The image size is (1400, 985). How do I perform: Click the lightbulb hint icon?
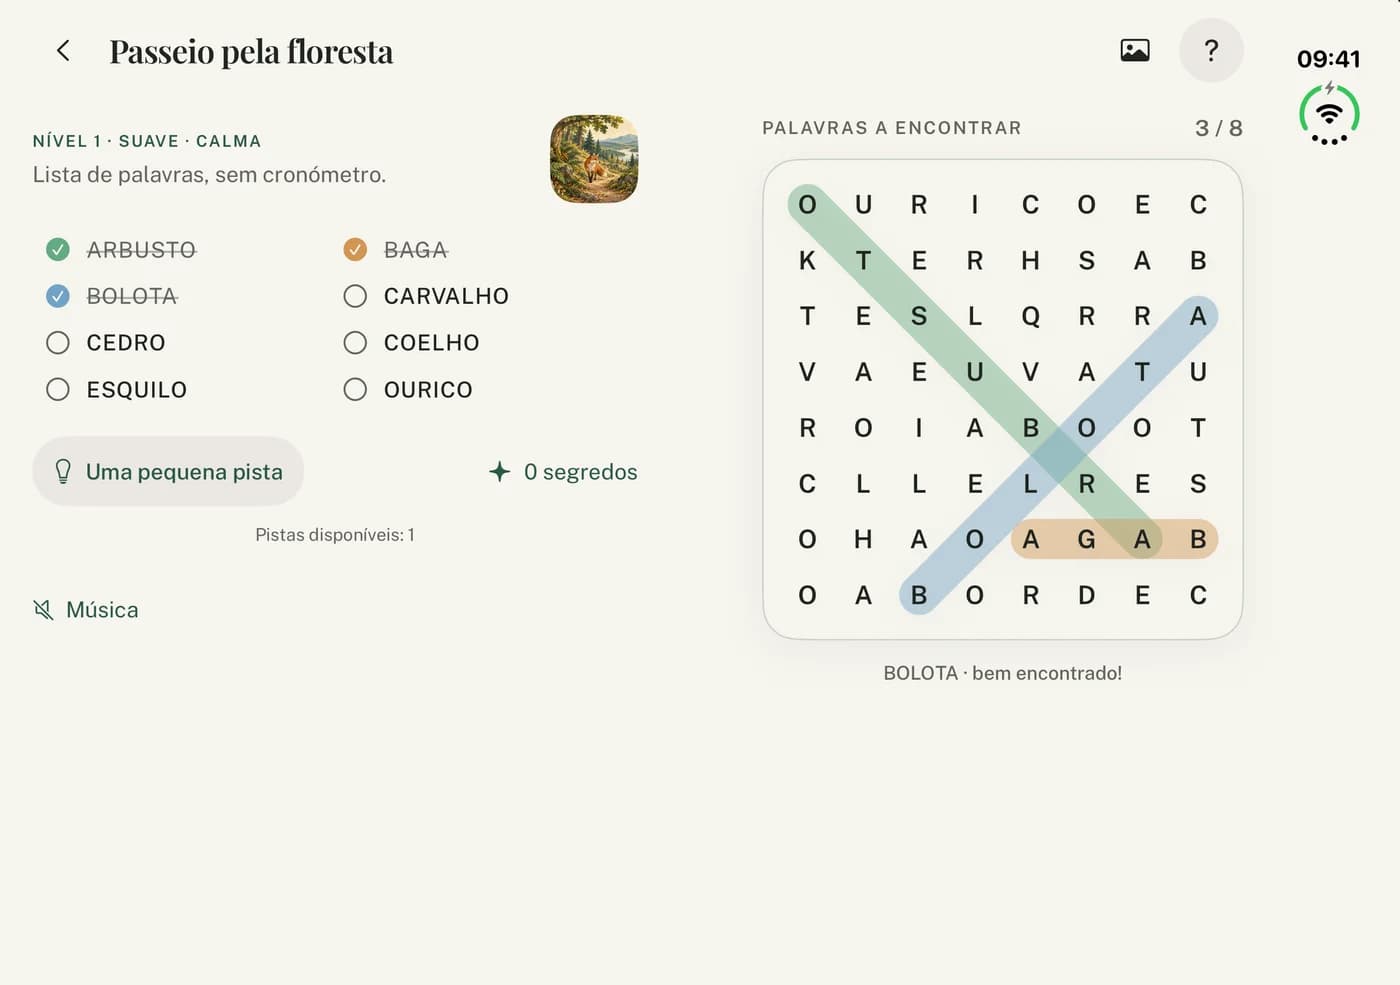63,471
